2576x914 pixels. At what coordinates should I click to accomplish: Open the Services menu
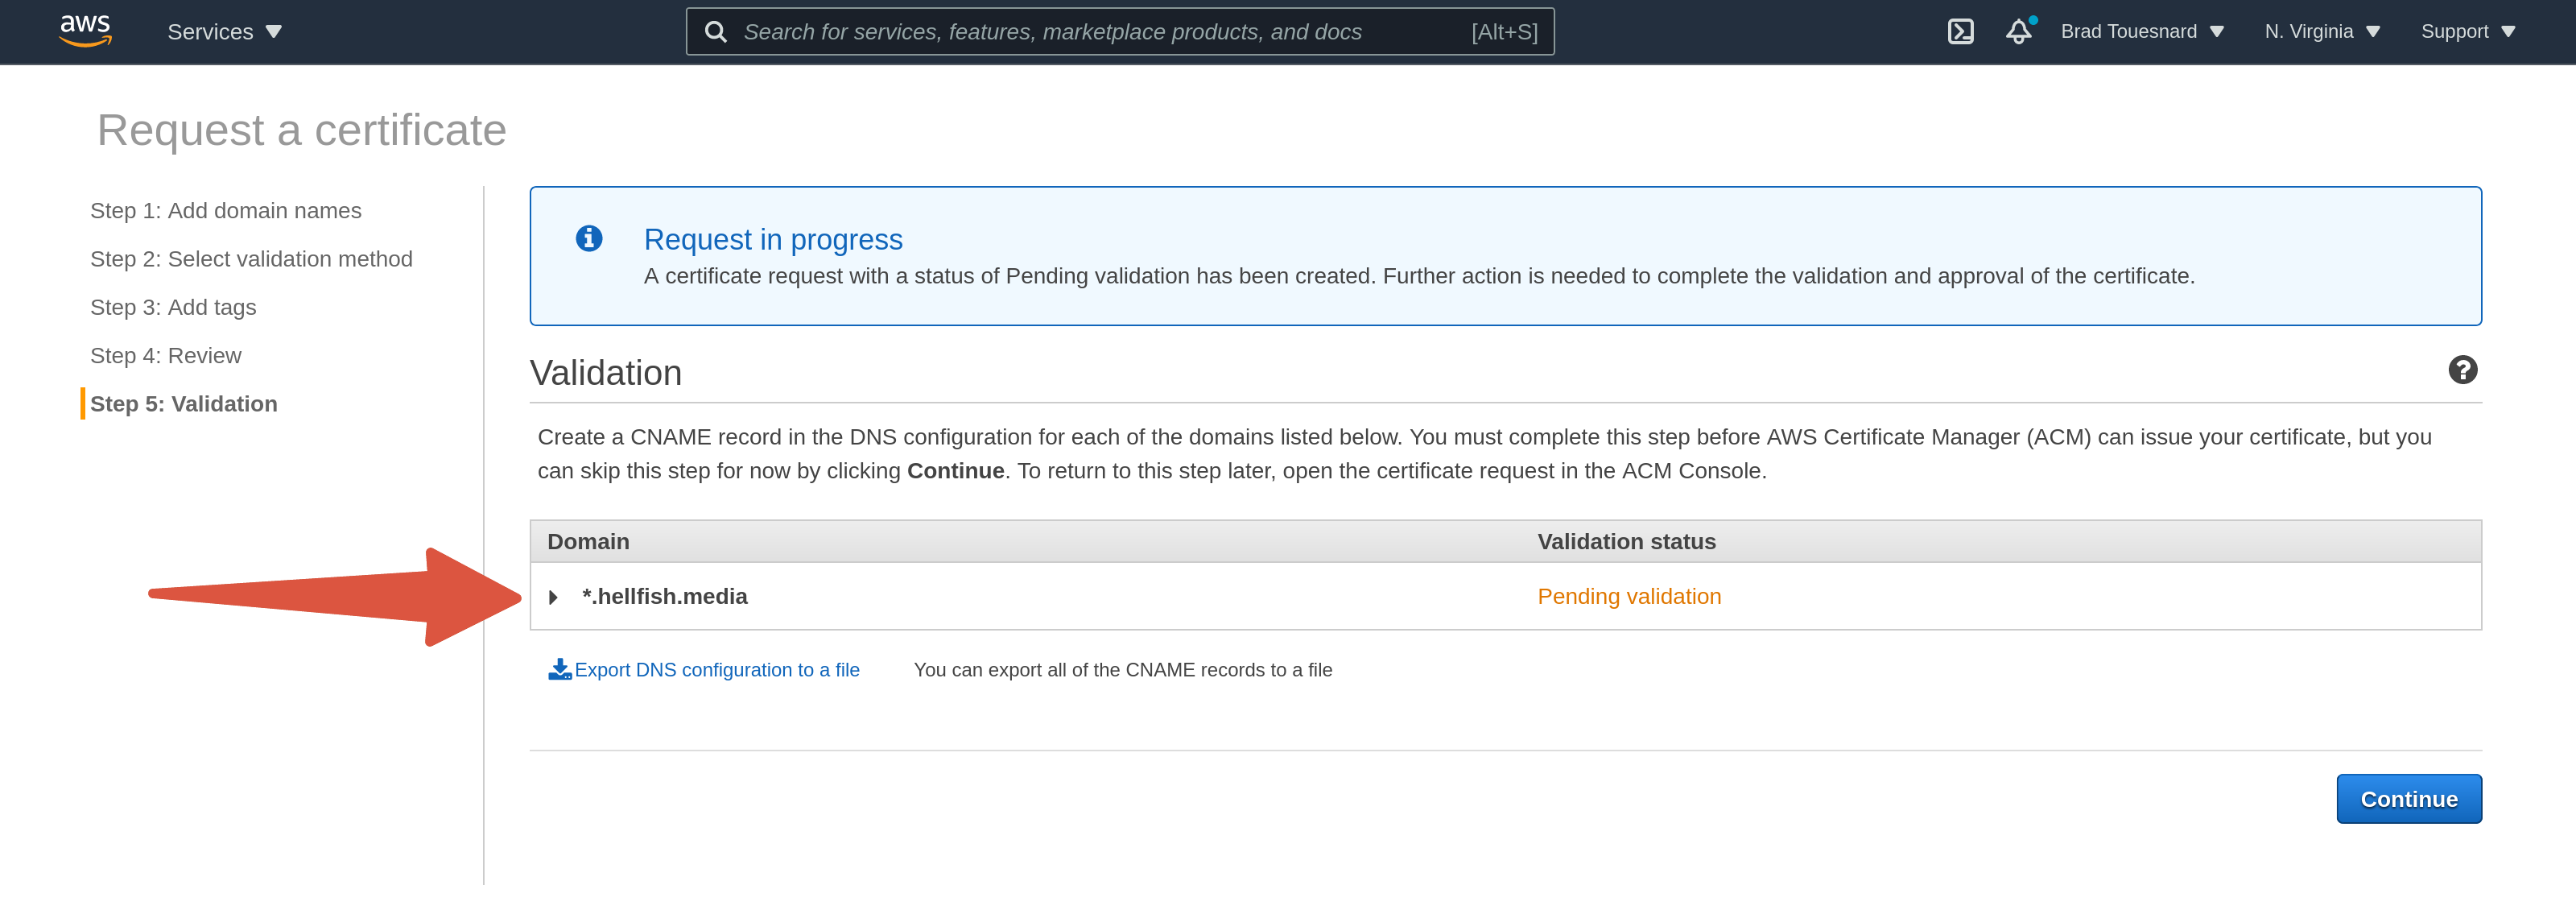click(210, 31)
